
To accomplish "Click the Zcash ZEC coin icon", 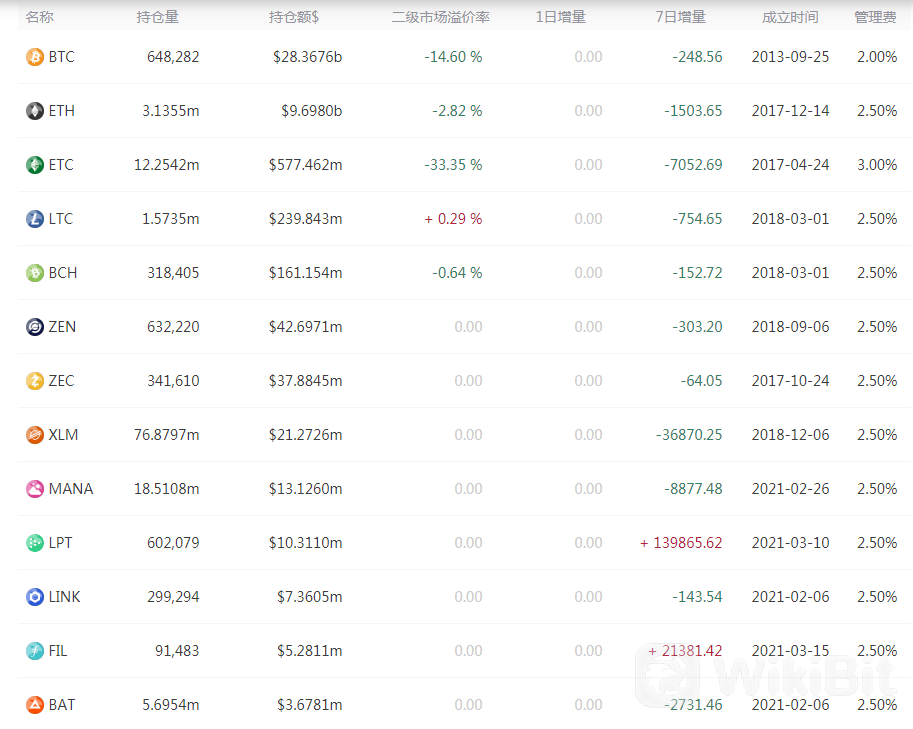I will [x=35, y=381].
